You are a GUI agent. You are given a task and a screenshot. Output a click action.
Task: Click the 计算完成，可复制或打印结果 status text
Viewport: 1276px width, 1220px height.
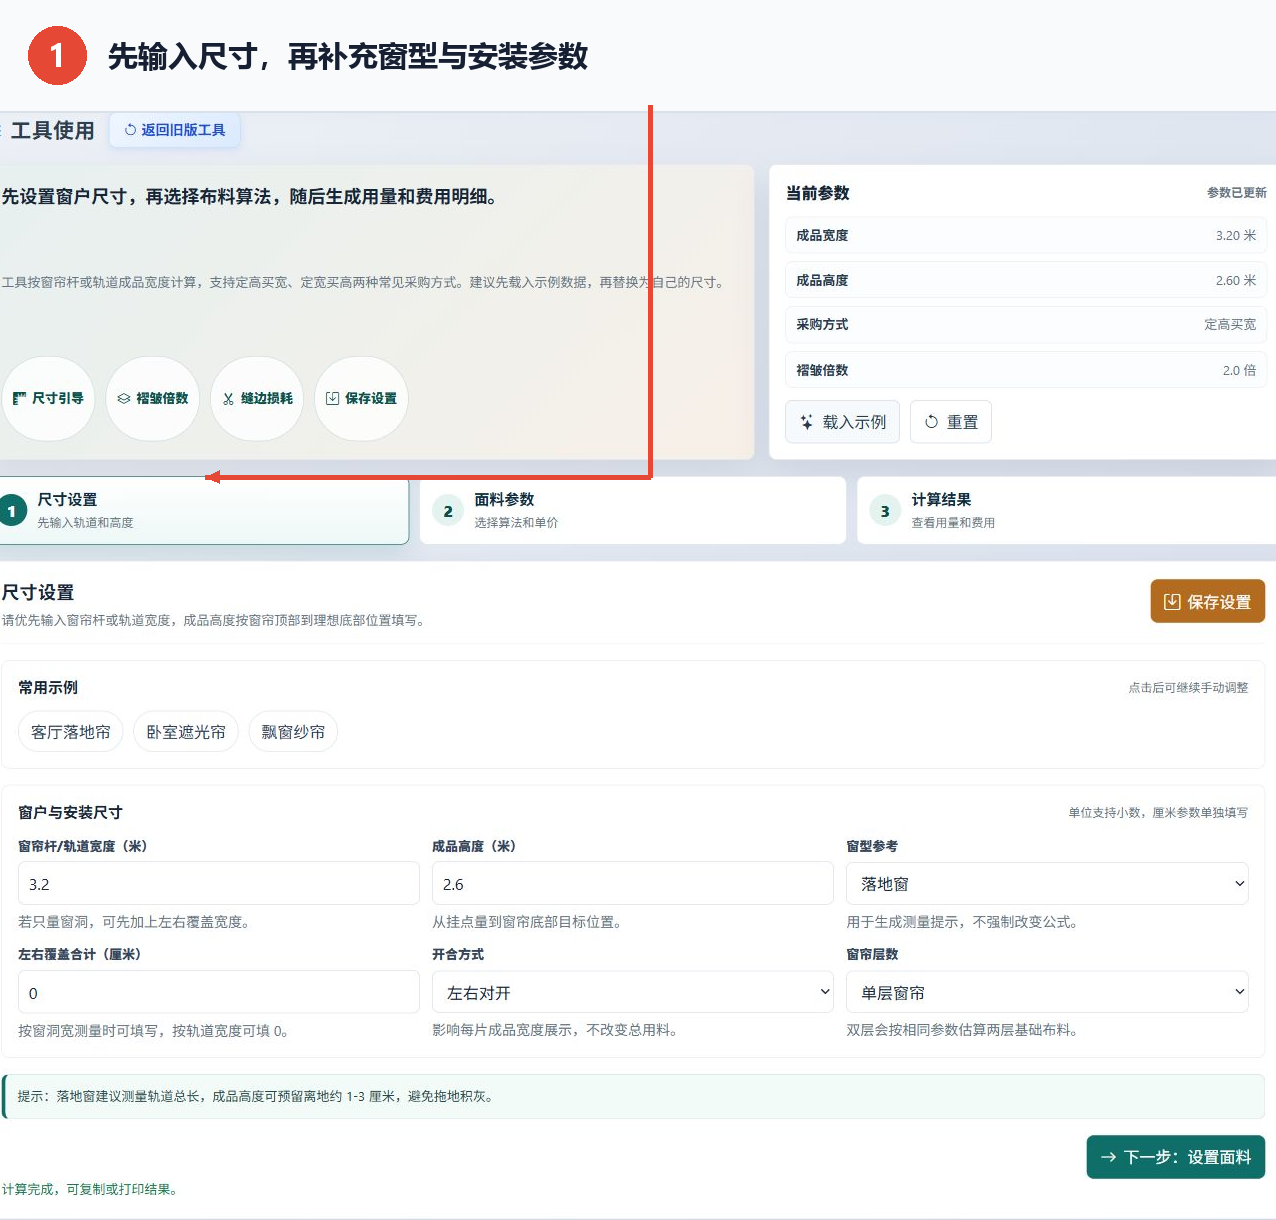pyautogui.click(x=92, y=1189)
